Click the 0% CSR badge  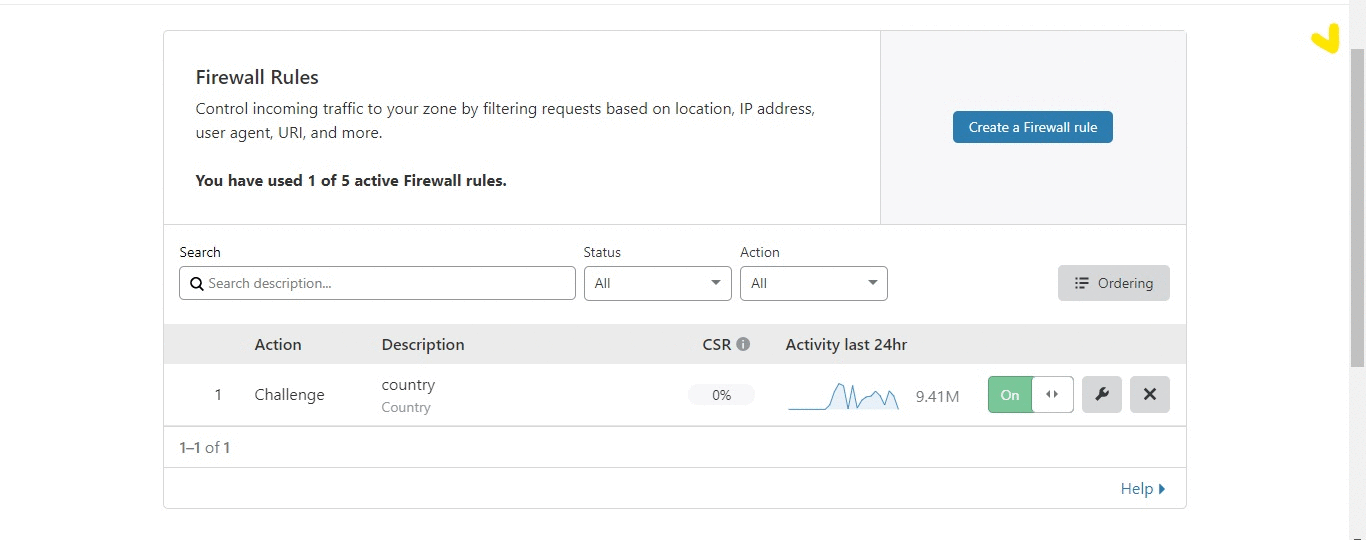click(721, 395)
